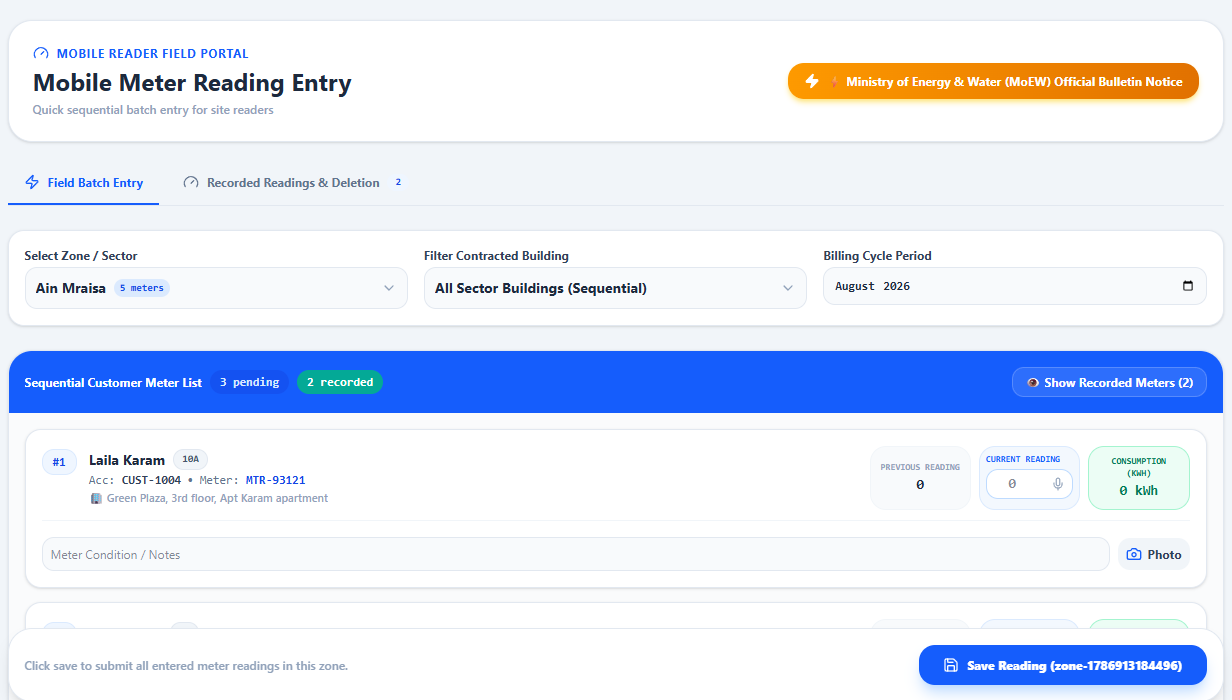Click the Previous Reading value box

click(x=920, y=478)
